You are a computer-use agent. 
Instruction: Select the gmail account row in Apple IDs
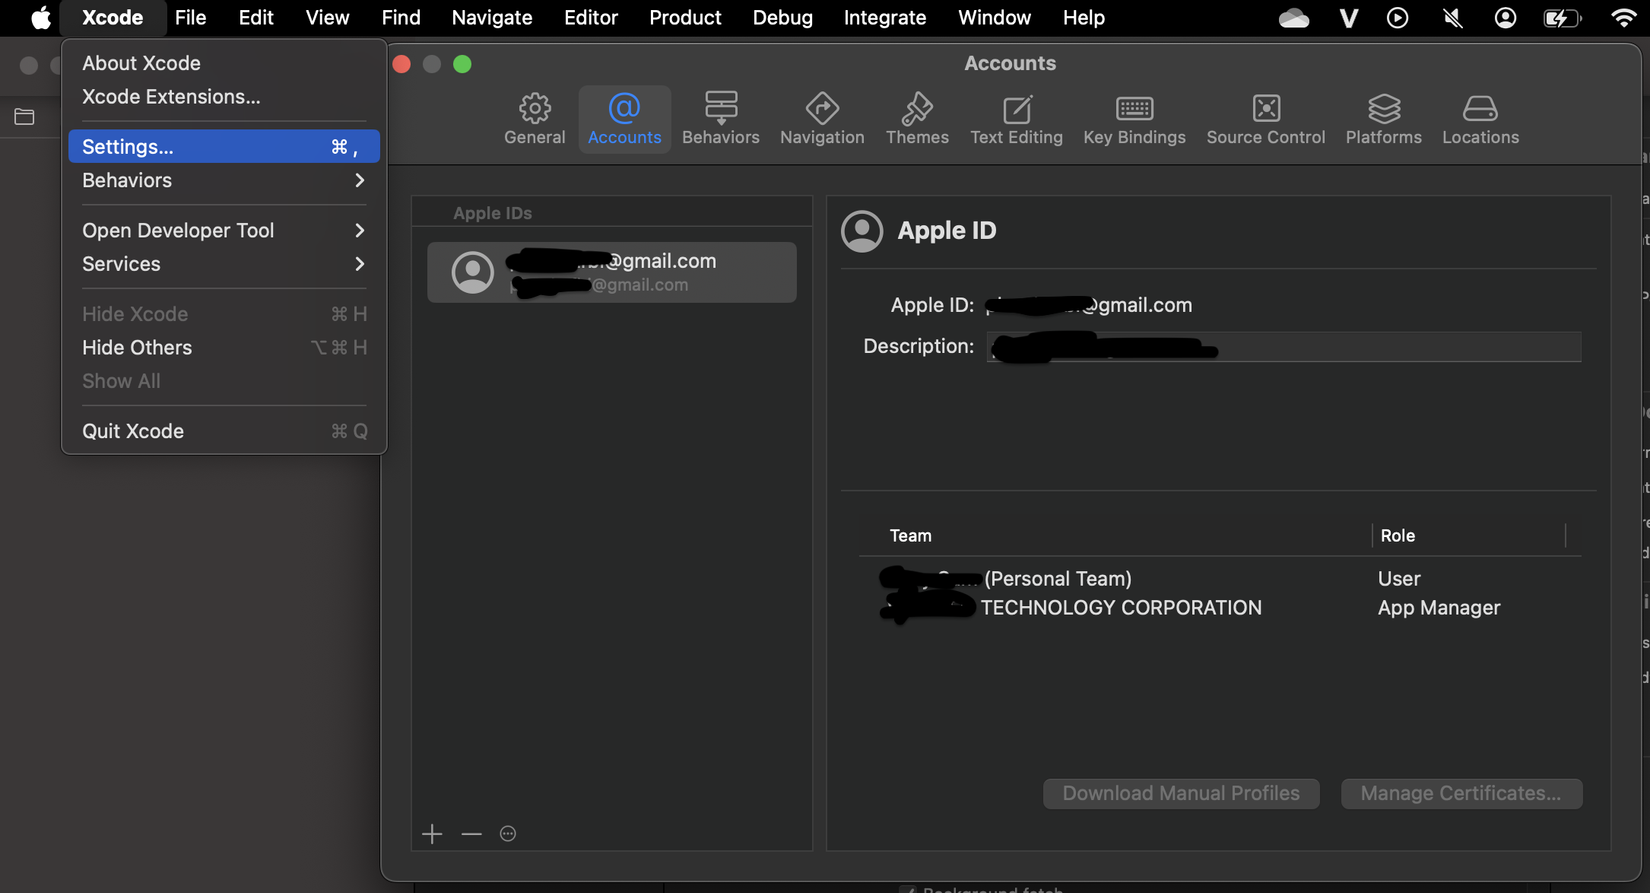(612, 272)
